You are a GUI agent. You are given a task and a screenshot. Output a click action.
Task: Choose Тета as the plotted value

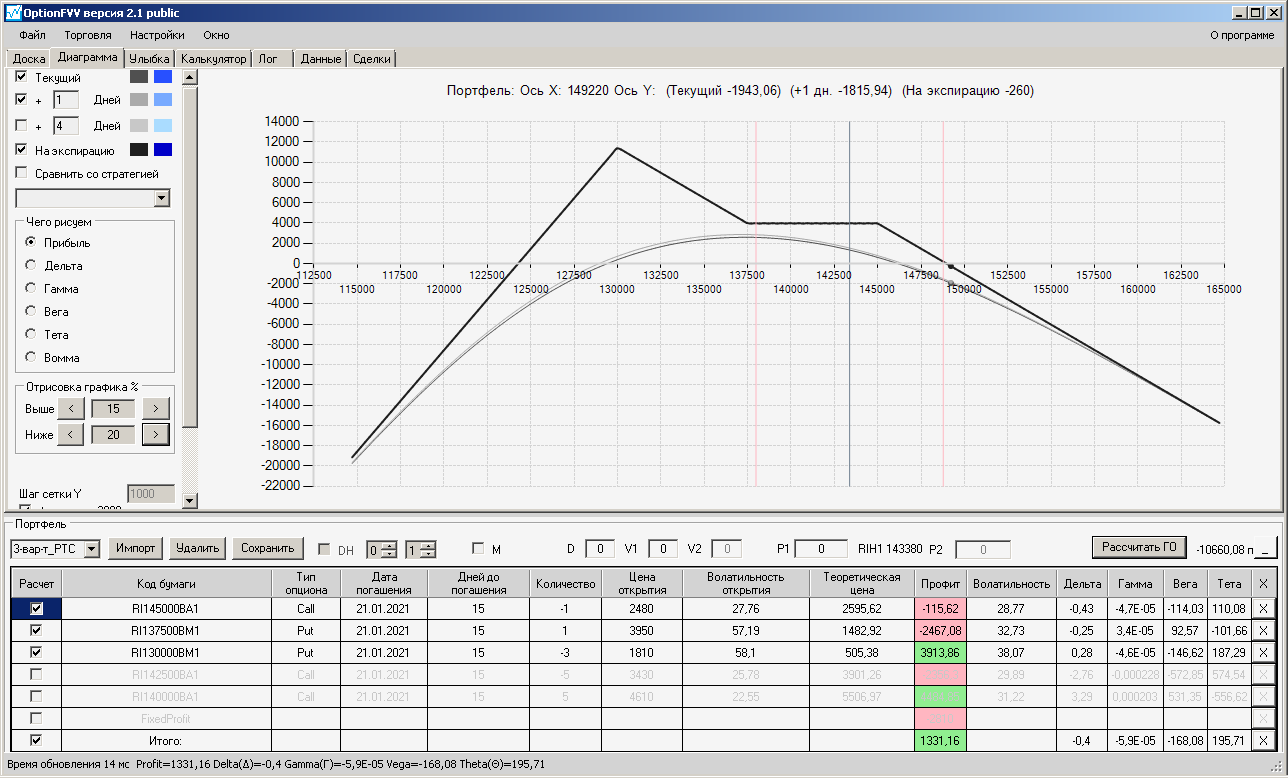(32, 335)
